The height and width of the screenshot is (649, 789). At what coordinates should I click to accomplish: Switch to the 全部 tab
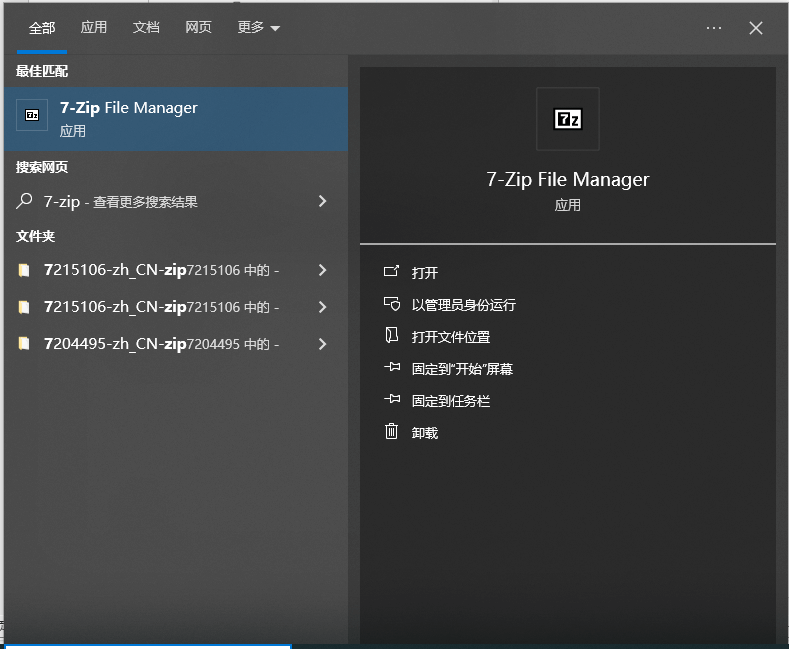(42, 28)
